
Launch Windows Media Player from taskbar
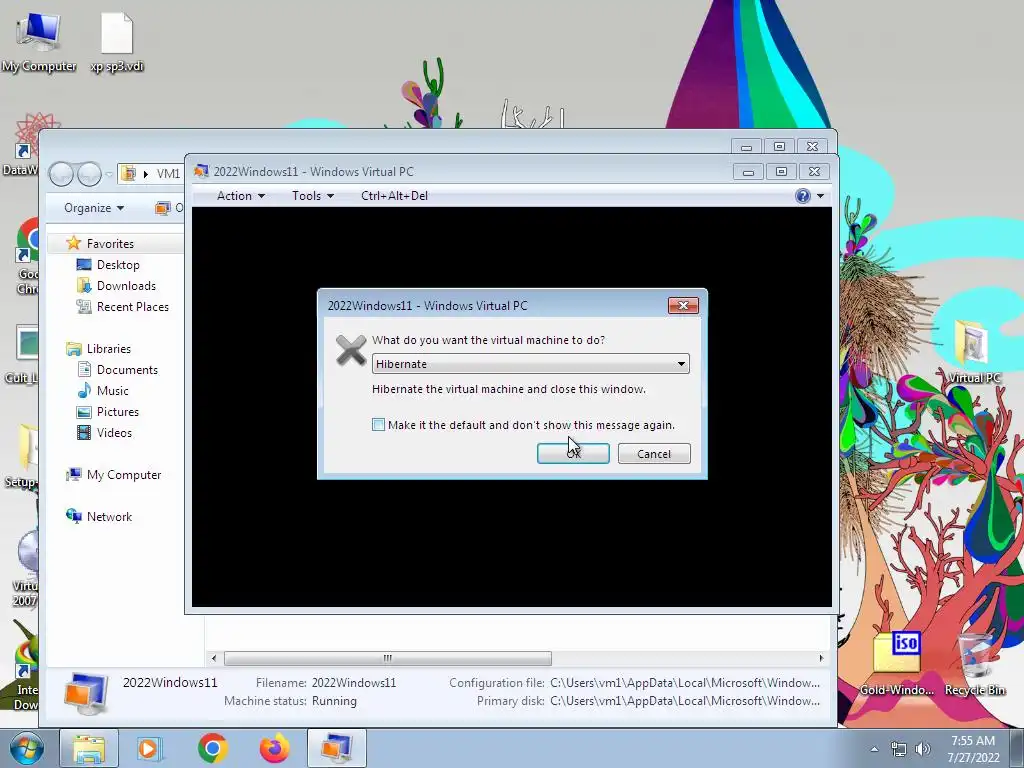150,748
